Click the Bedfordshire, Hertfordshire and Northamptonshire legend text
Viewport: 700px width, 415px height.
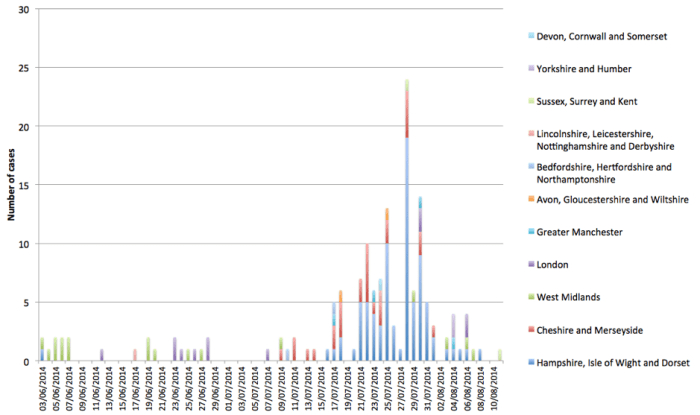point(606,172)
